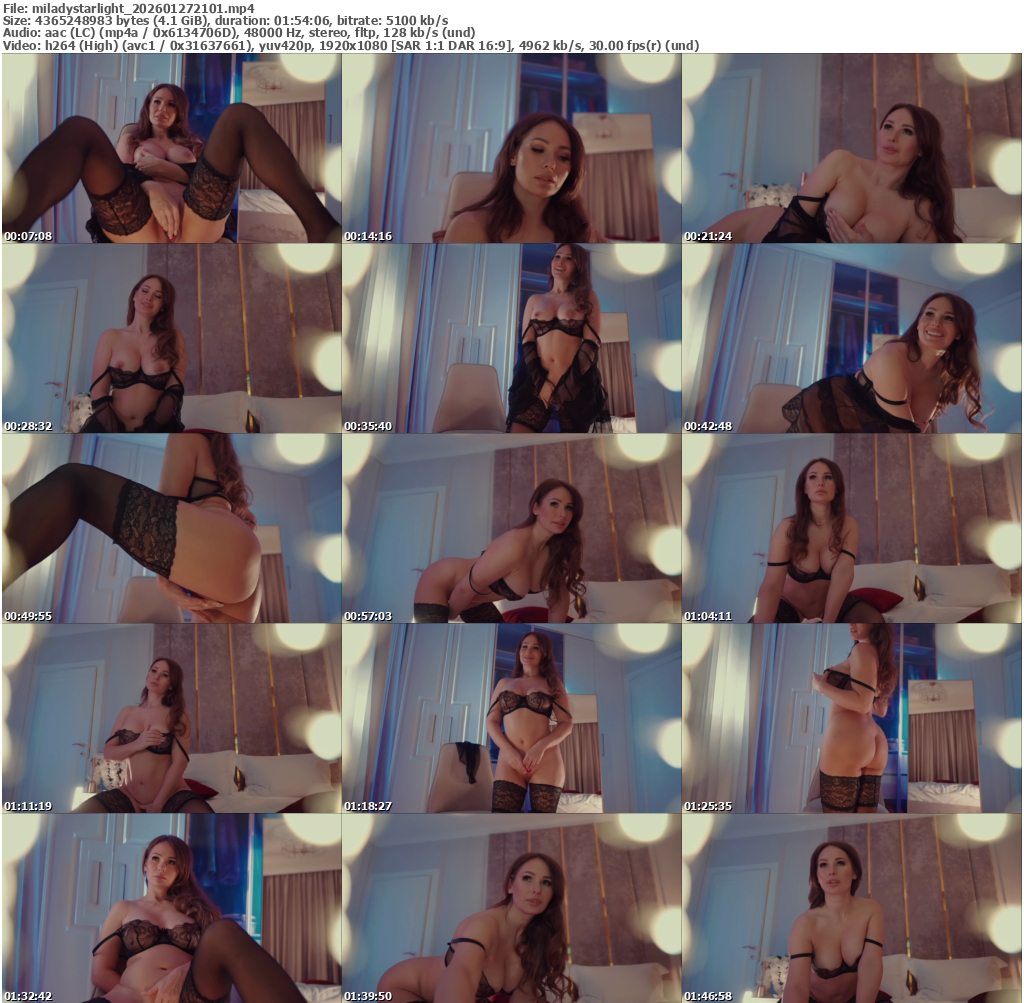This screenshot has height=1003, width=1024.
Task: Open the last frame at 01:46:58
Action: coord(851,908)
